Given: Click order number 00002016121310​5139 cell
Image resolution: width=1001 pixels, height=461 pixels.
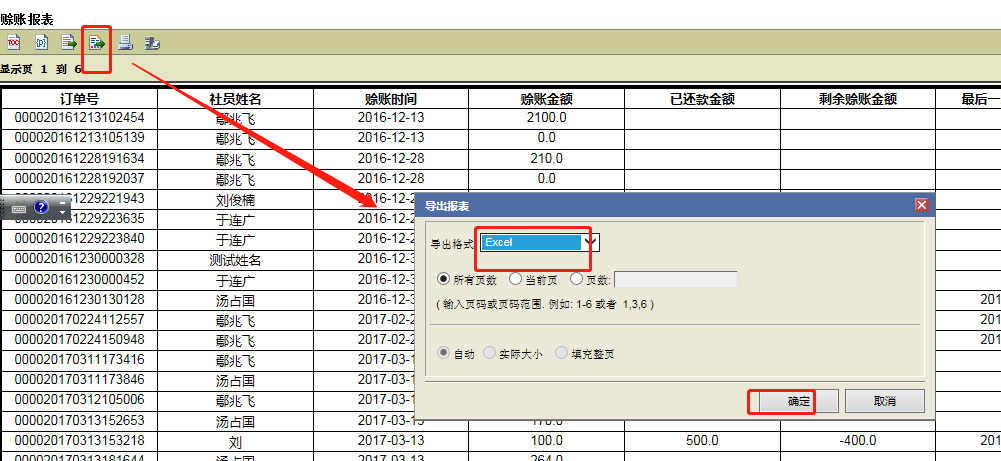Looking at the screenshot, I should [x=79, y=138].
